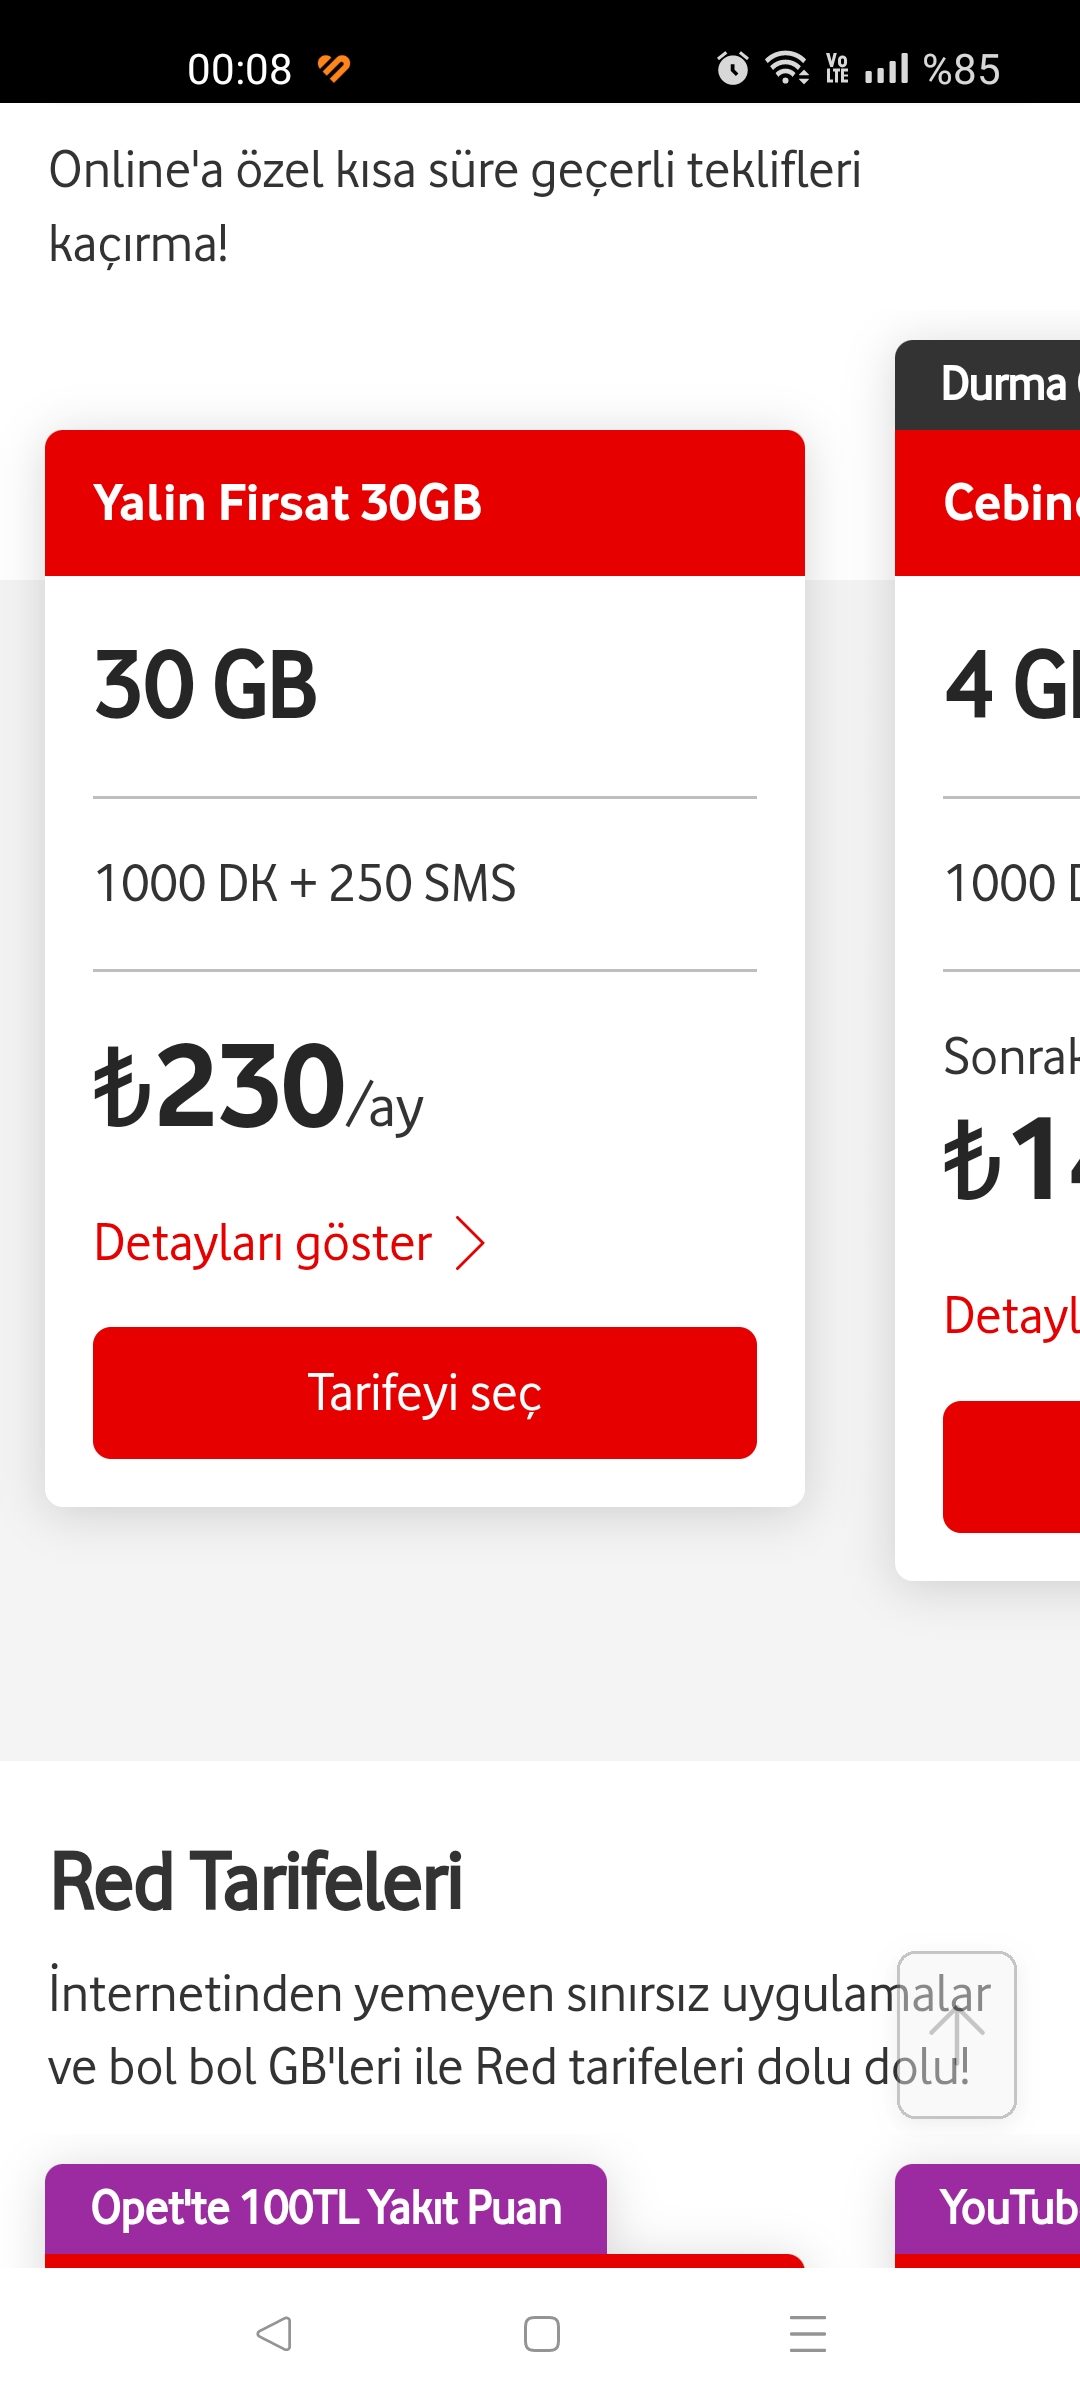Open the partially visible Cebin tariff card header
This screenshot has height=2400, width=1080.
click(x=988, y=503)
